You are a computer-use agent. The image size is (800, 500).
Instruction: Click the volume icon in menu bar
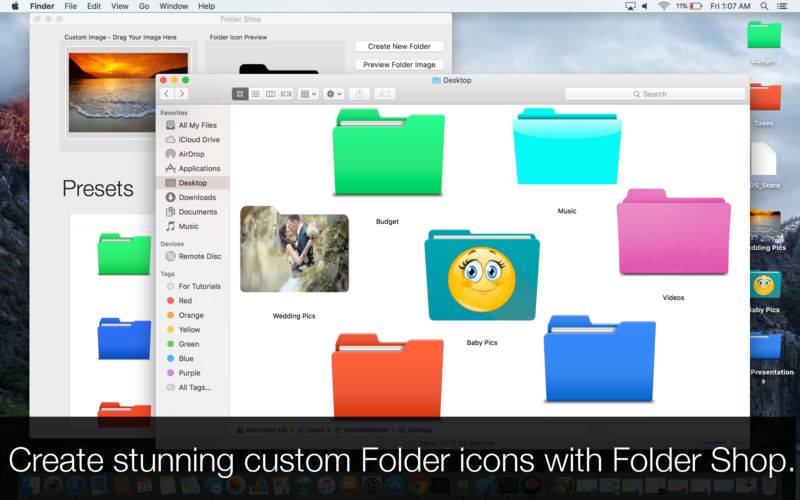645,6
